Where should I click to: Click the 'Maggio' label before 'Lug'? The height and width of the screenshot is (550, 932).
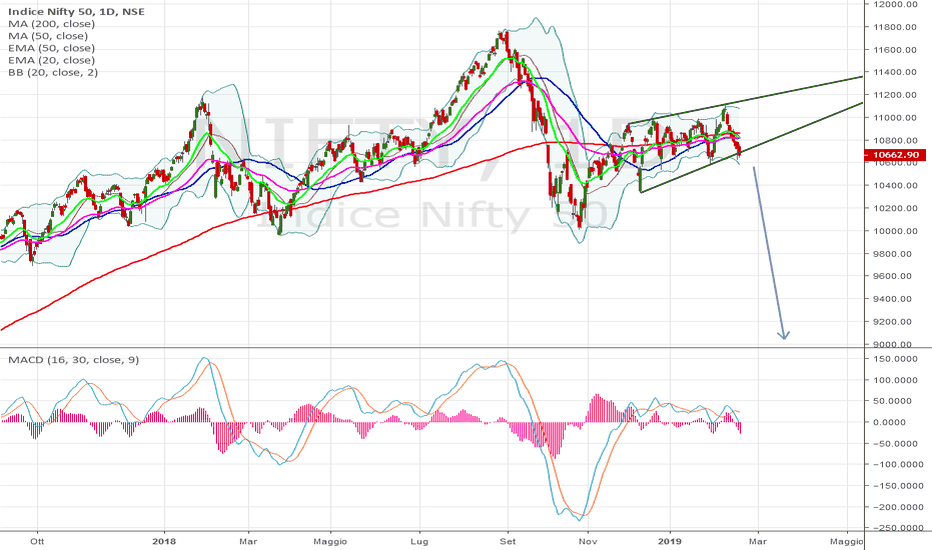330,542
